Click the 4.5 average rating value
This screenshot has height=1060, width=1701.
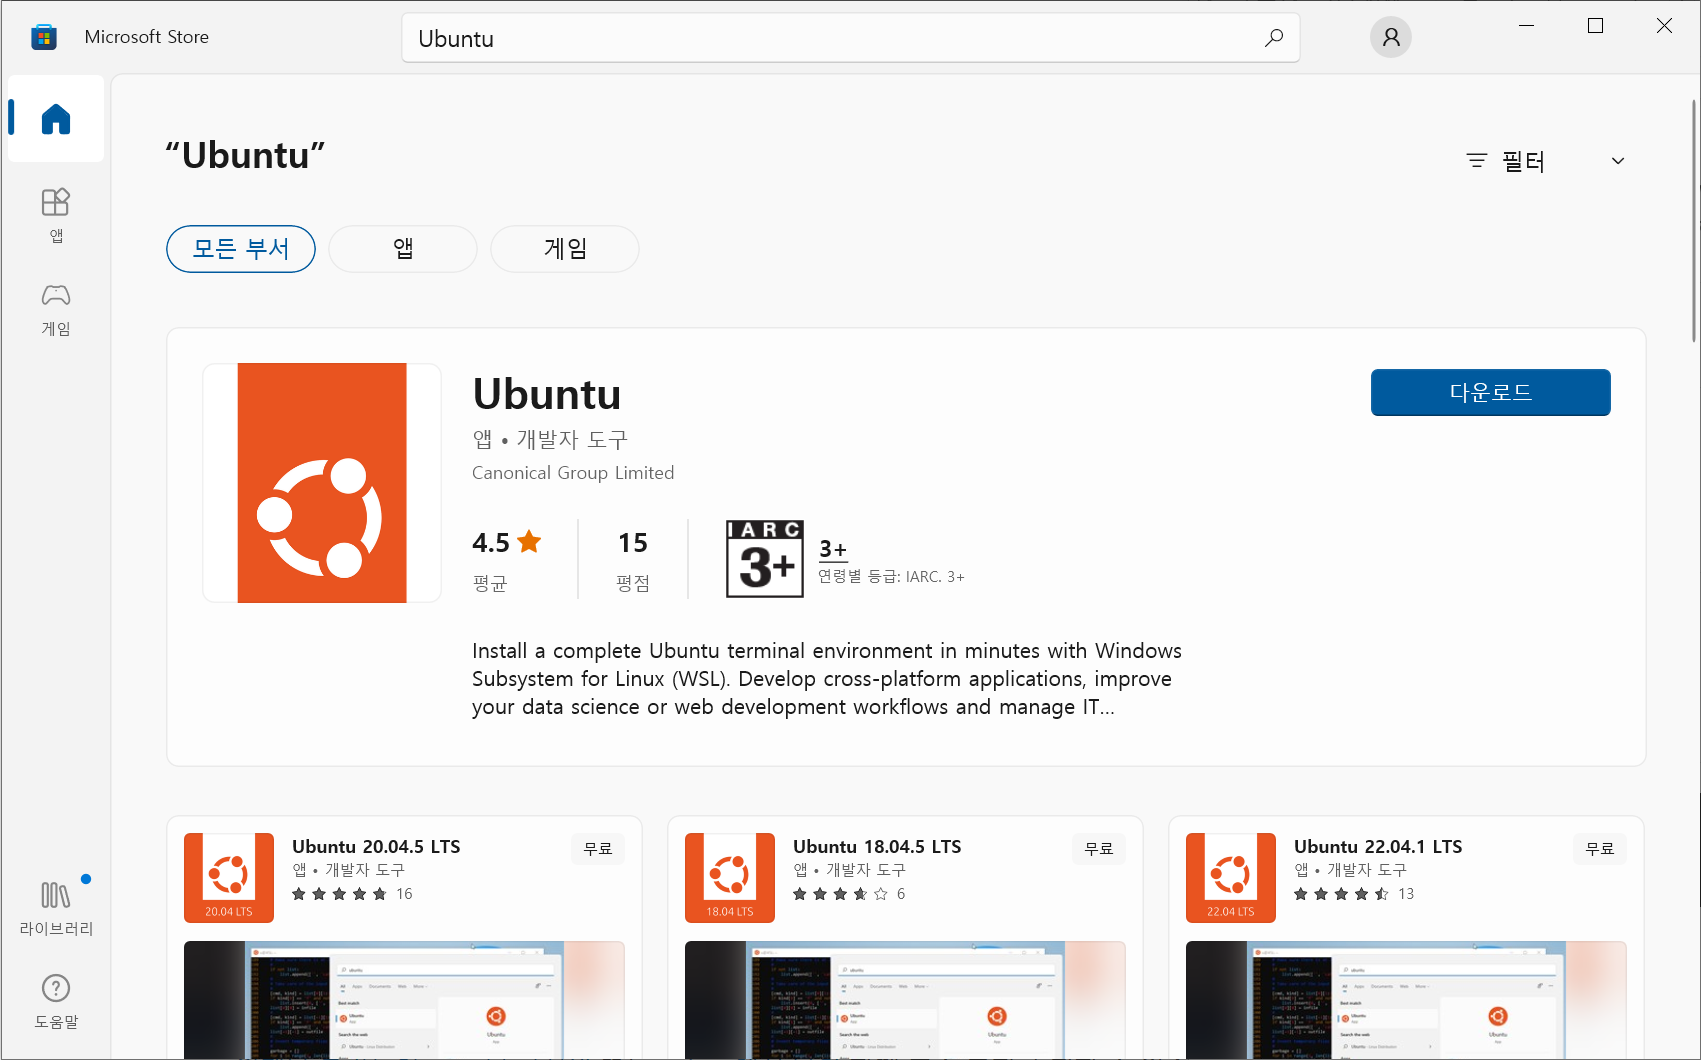click(x=491, y=542)
